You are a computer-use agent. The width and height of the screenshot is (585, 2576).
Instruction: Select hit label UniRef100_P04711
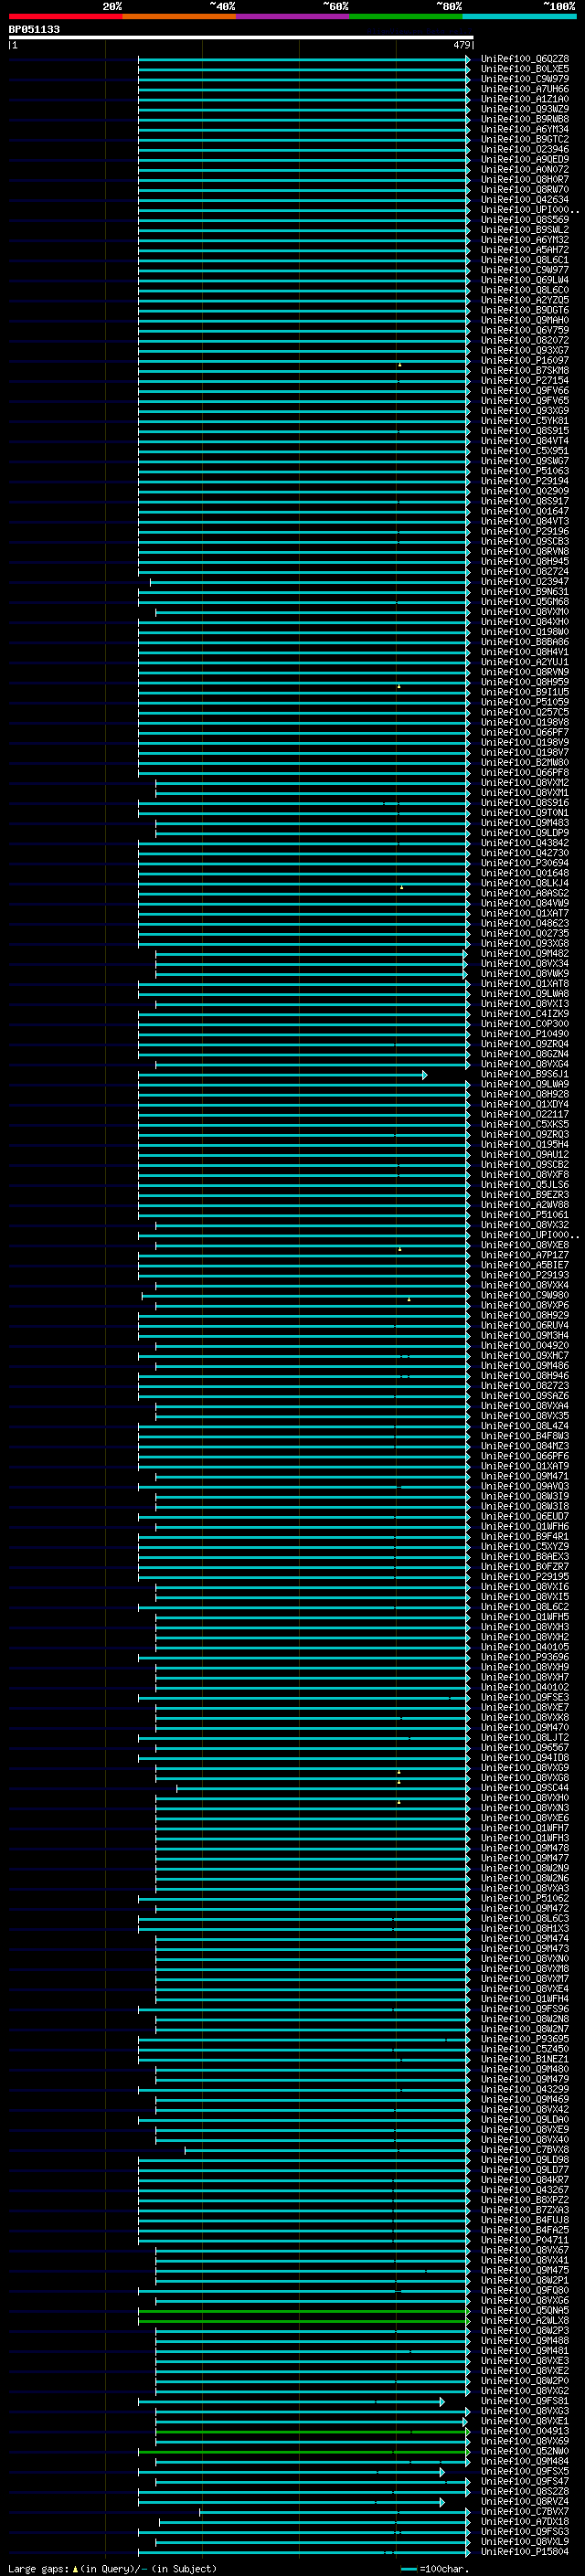[525, 2240]
